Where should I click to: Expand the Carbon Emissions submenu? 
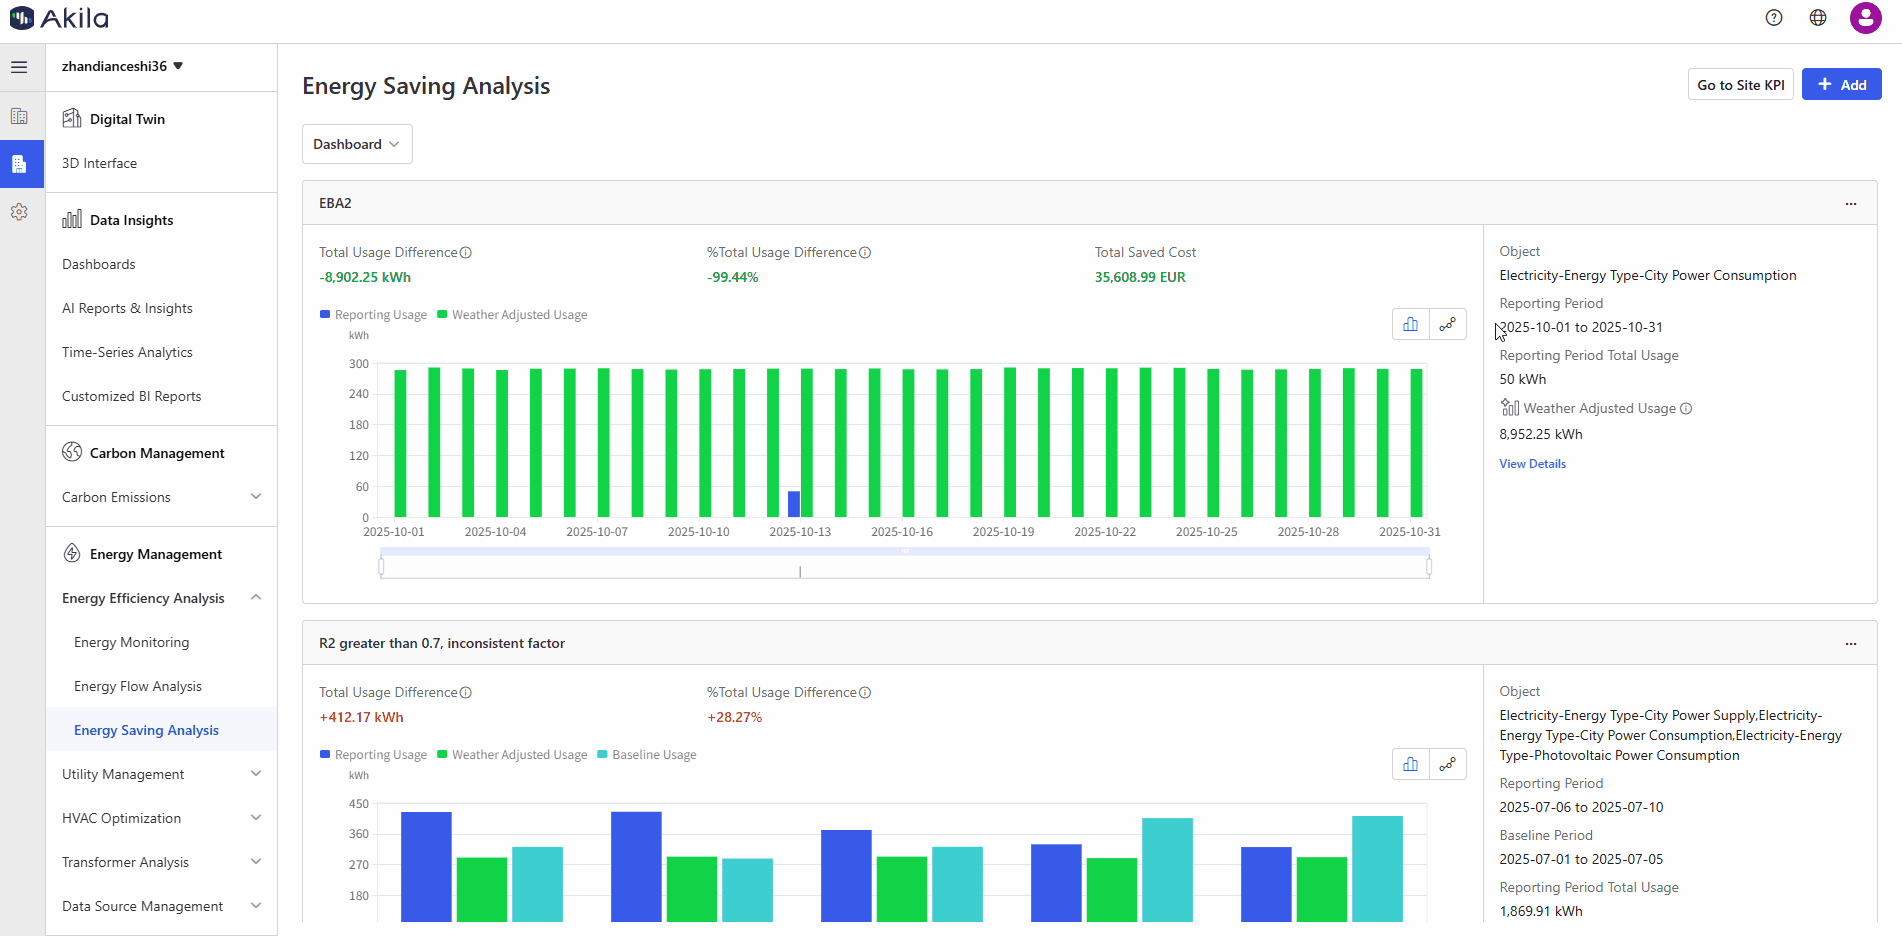[160, 497]
